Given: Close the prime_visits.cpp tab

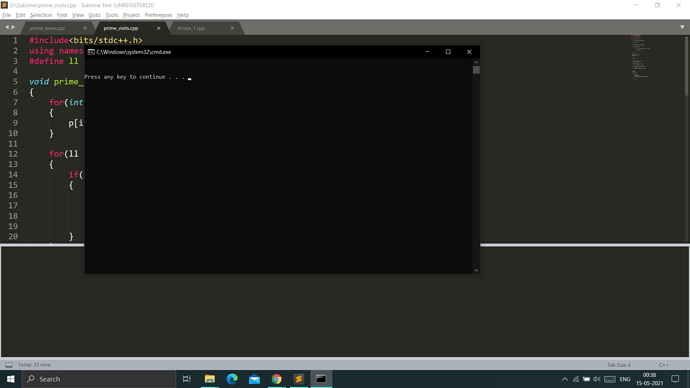Looking at the screenshot, I should pyautogui.click(x=158, y=28).
